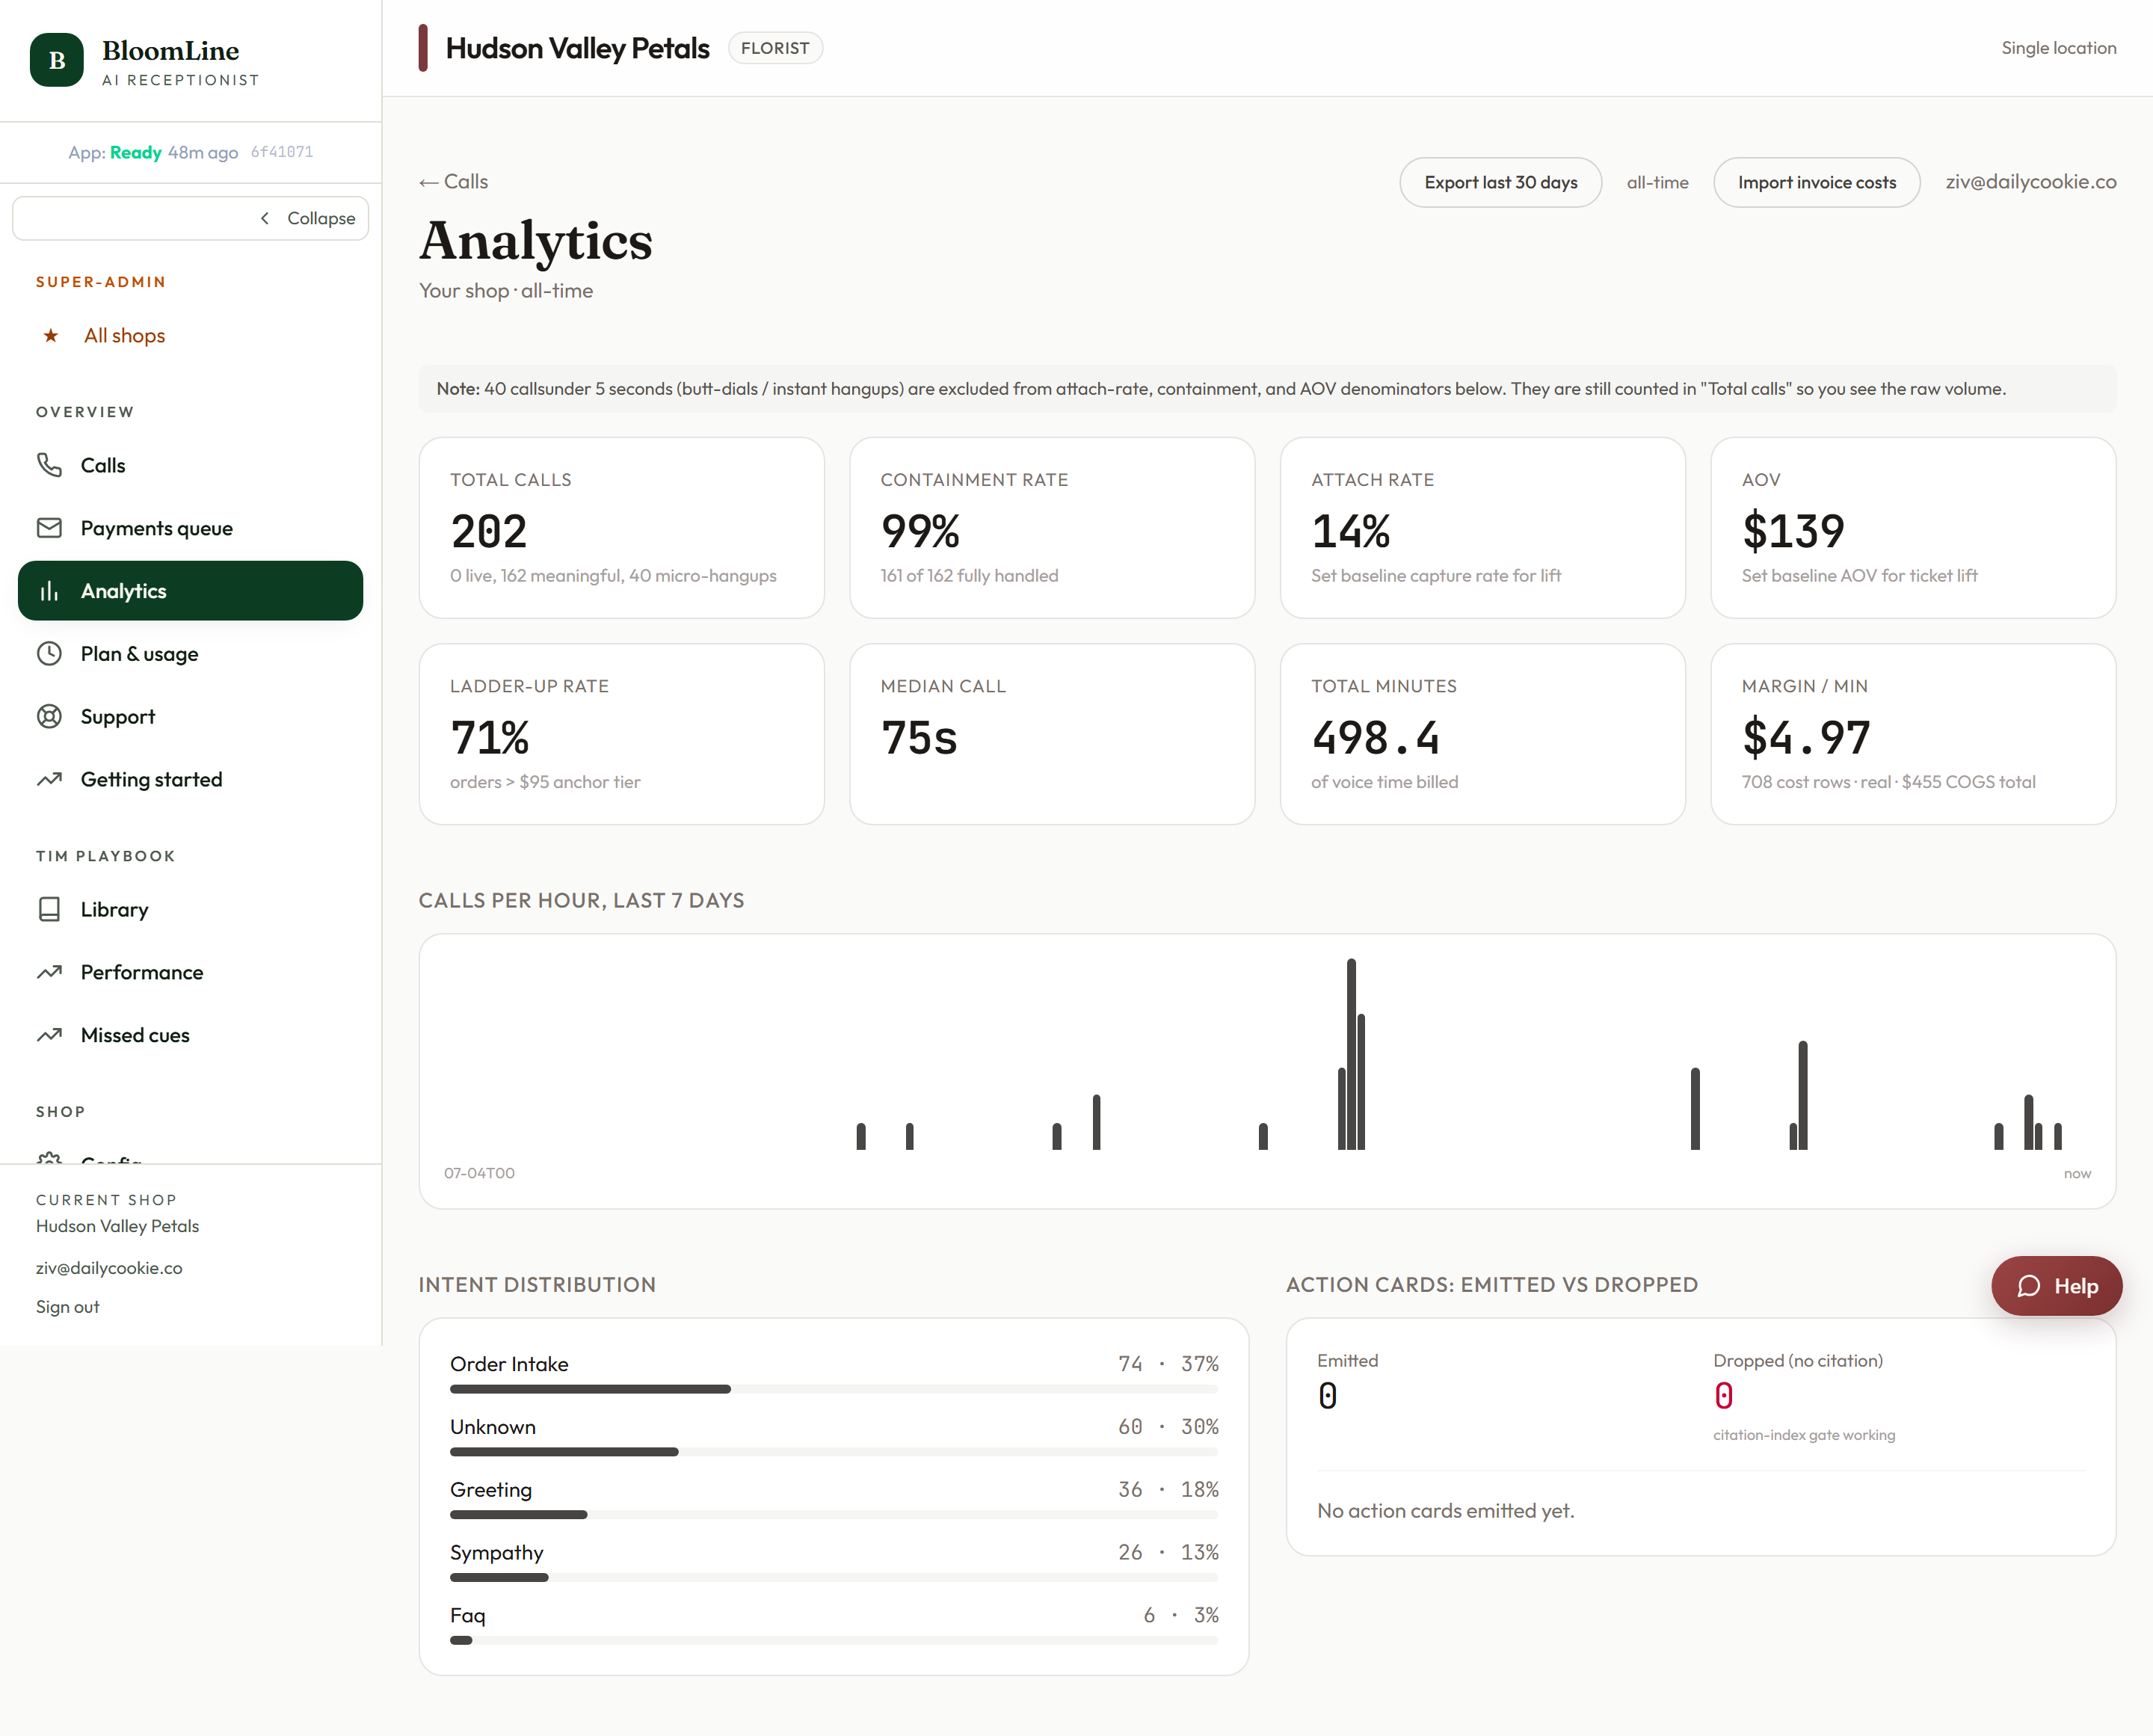The height and width of the screenshot is (1736, 2153).
Task: Click the FLORIST badge
Action: [775, 48]
